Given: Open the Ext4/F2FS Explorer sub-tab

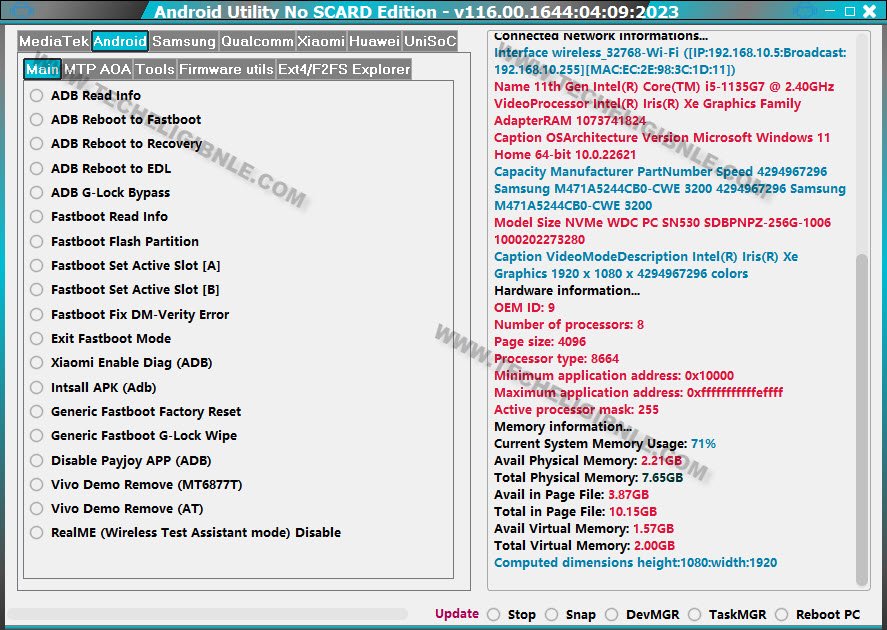Looking at the screenshot, I should point(344,70).
